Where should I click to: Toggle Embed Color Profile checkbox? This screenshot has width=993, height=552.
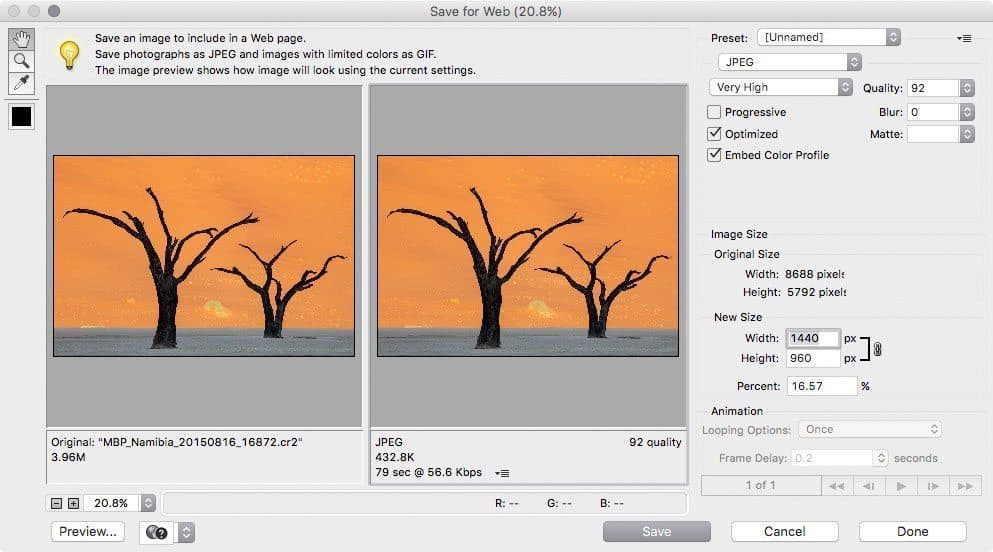714,155
